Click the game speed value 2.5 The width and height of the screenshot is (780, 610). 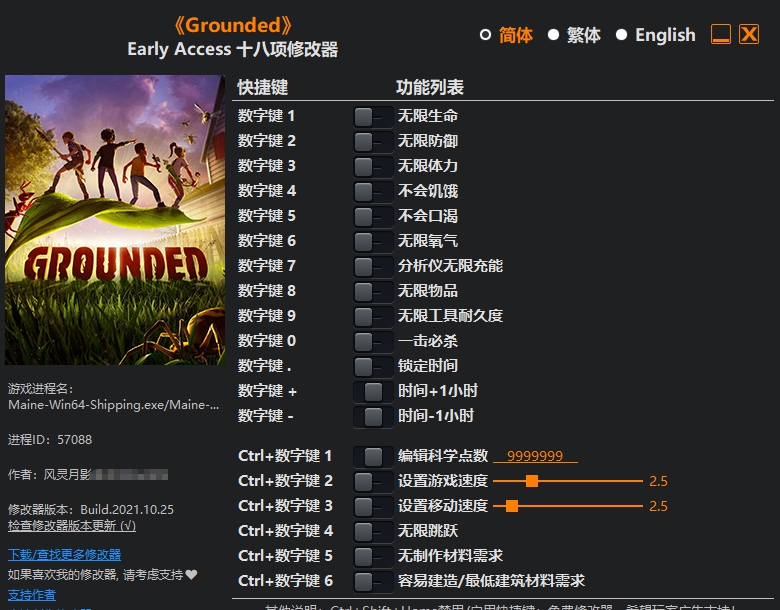(x=658, y=481)
